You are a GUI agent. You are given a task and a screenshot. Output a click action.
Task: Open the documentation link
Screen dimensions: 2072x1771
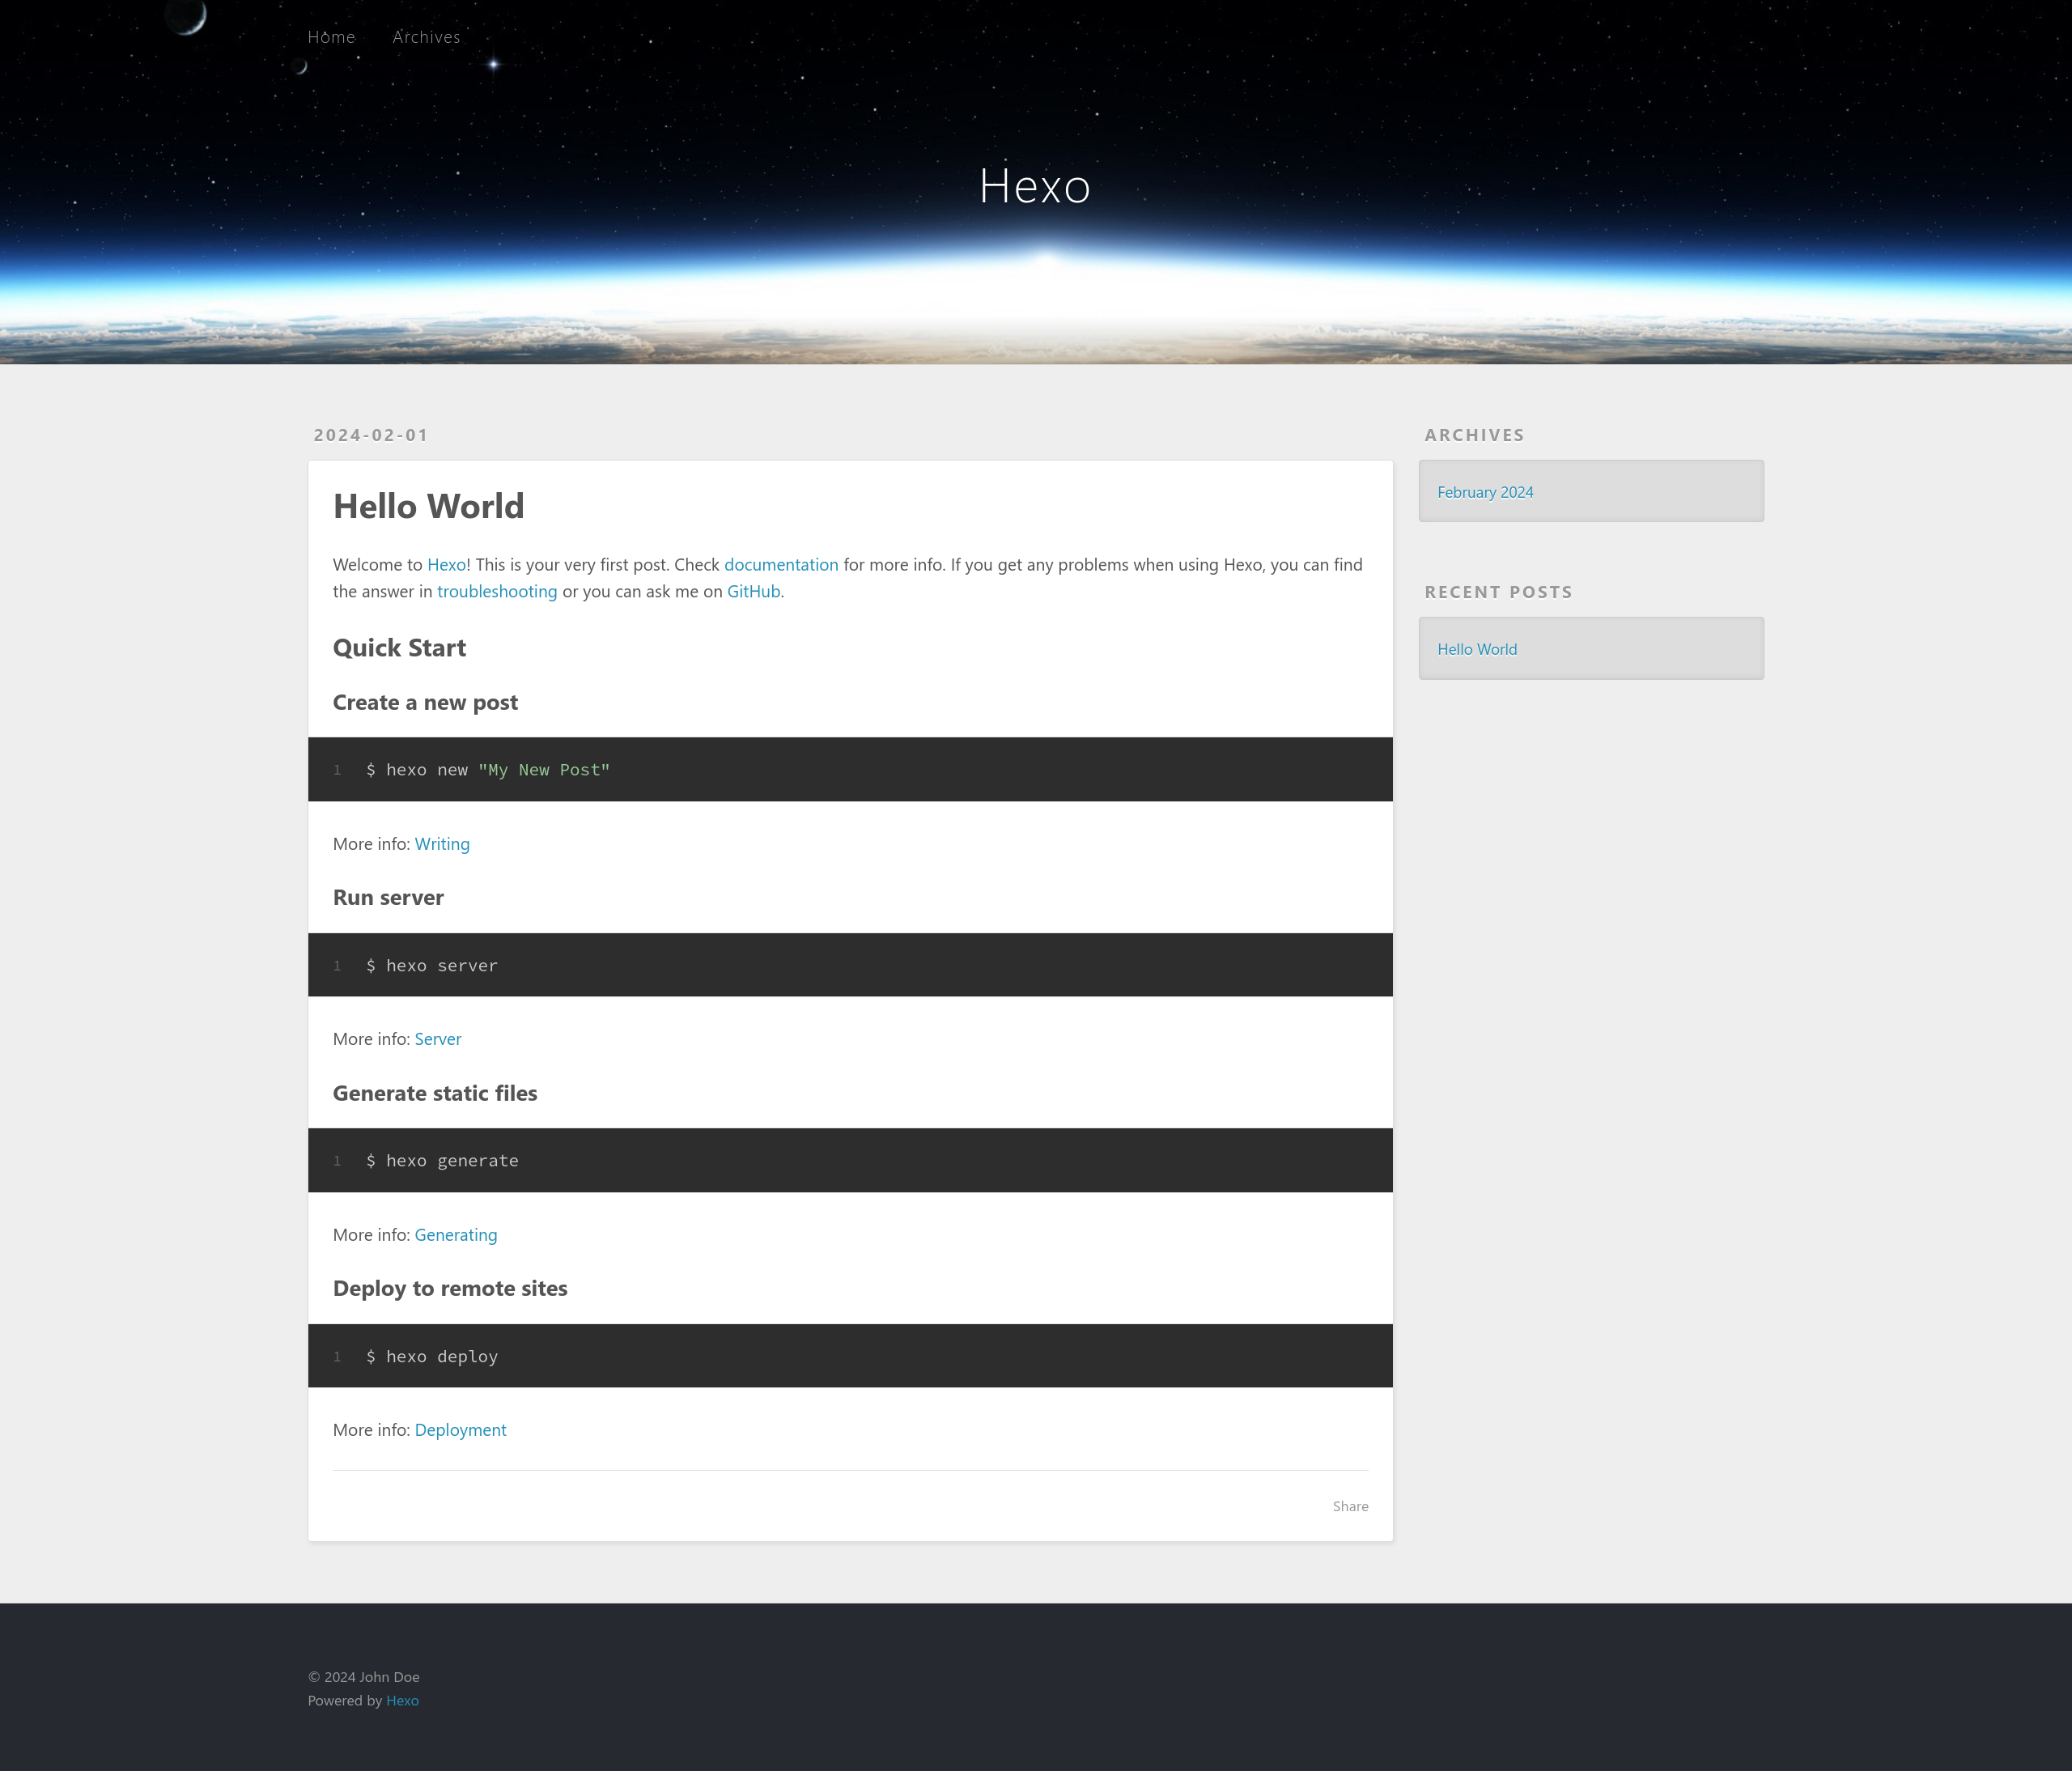(x=780, y=565)
